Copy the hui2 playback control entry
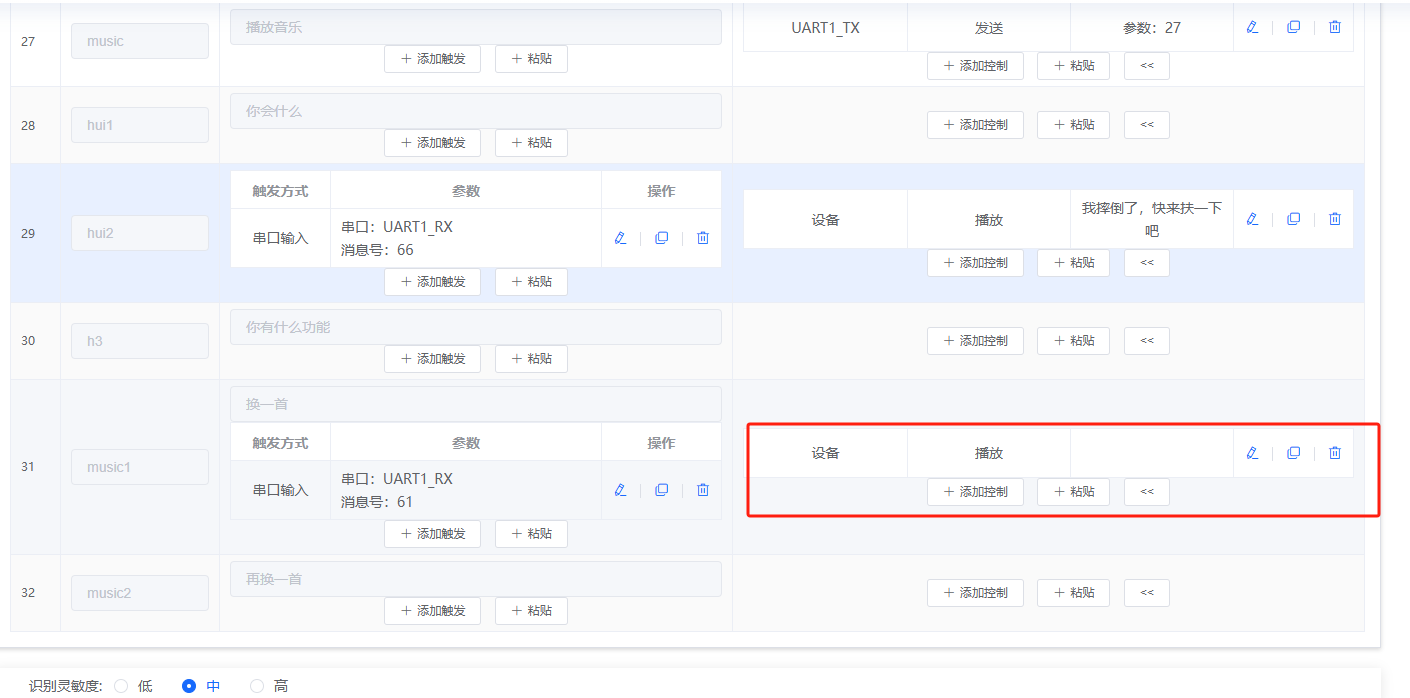The width and height of the screenshot is (1410, 698). [x=1293, y=219]
